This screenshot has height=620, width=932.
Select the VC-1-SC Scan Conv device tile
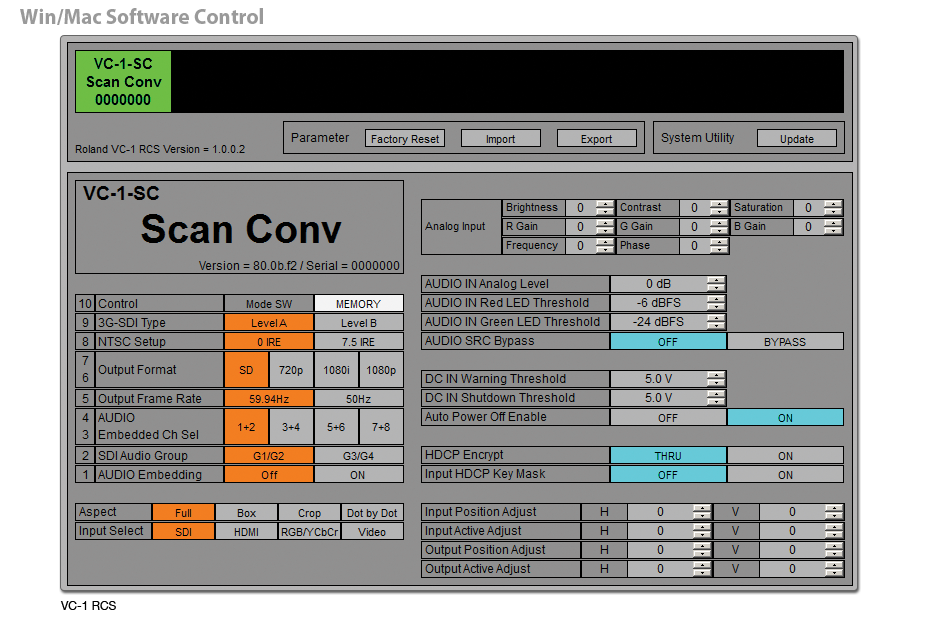click(x=123, y=81)
